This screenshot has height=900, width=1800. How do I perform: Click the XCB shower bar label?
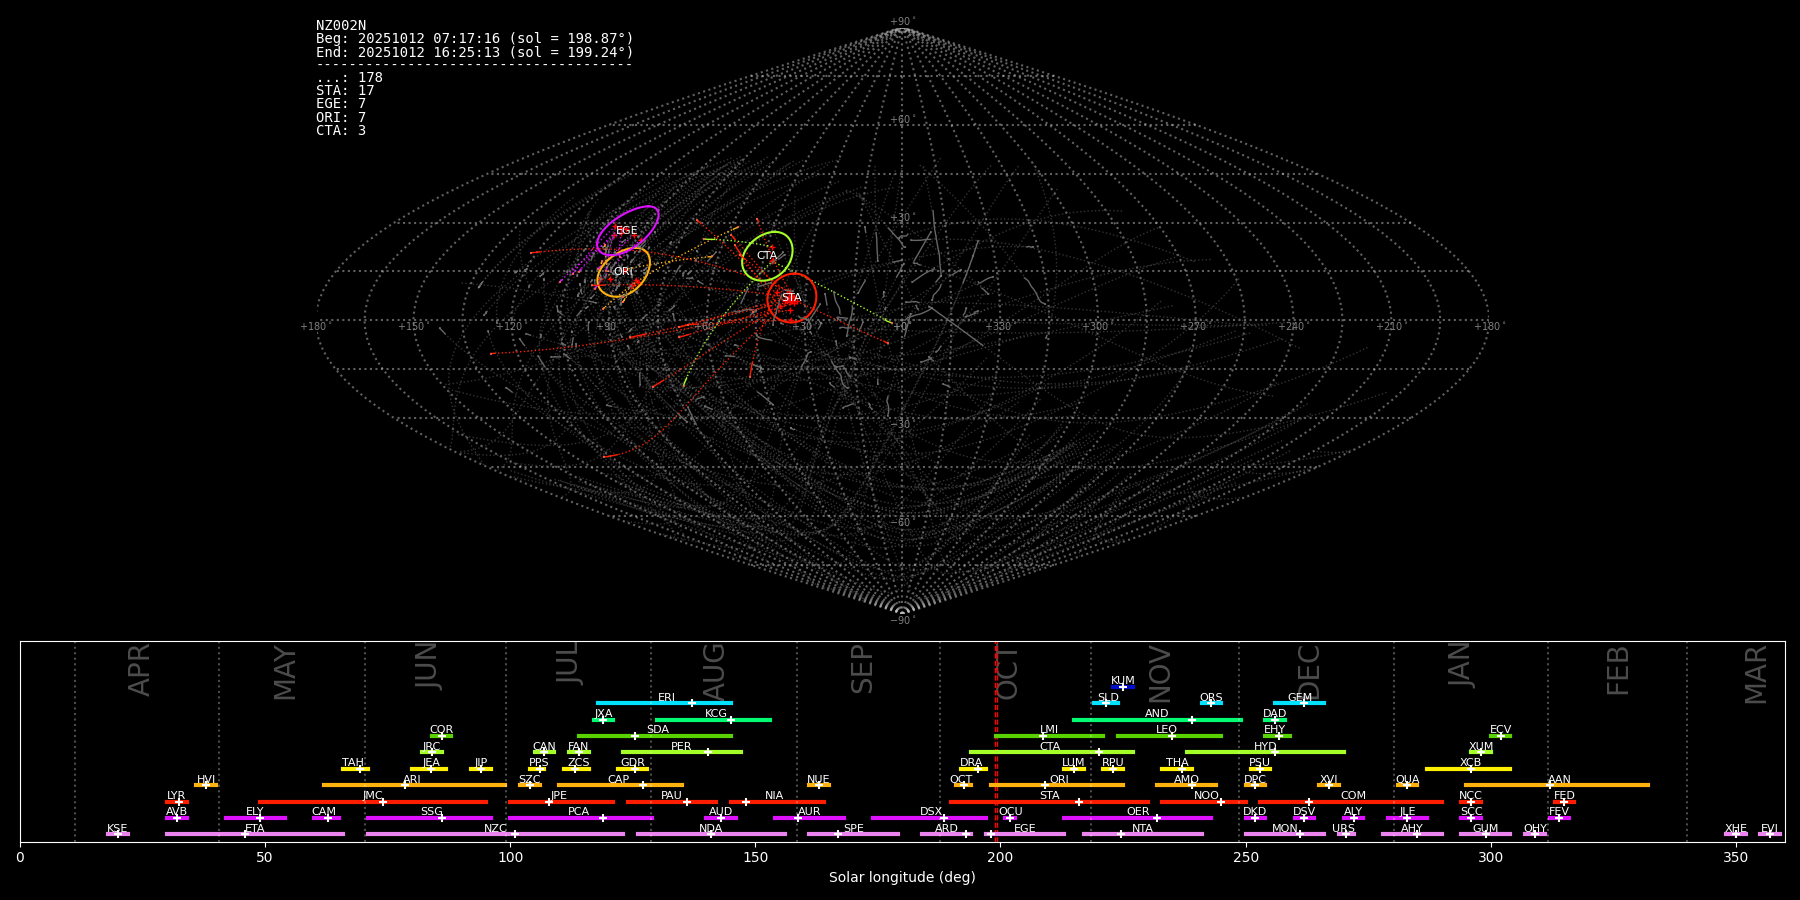click(x=1470, y=763)
